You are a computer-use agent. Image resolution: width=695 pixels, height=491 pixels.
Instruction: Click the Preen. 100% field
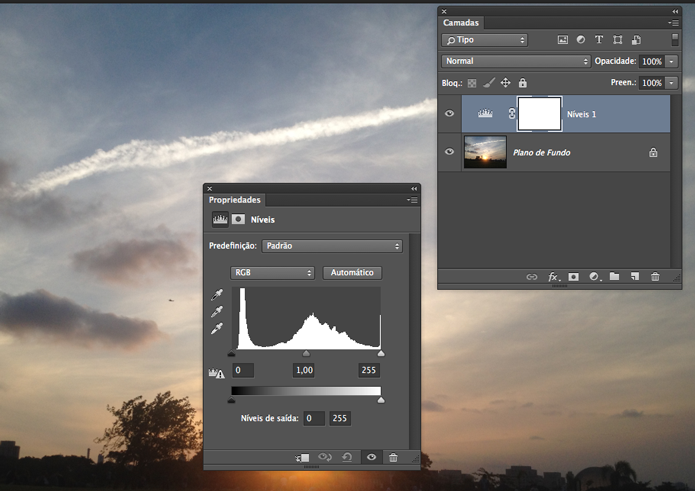tap(652, 82)
